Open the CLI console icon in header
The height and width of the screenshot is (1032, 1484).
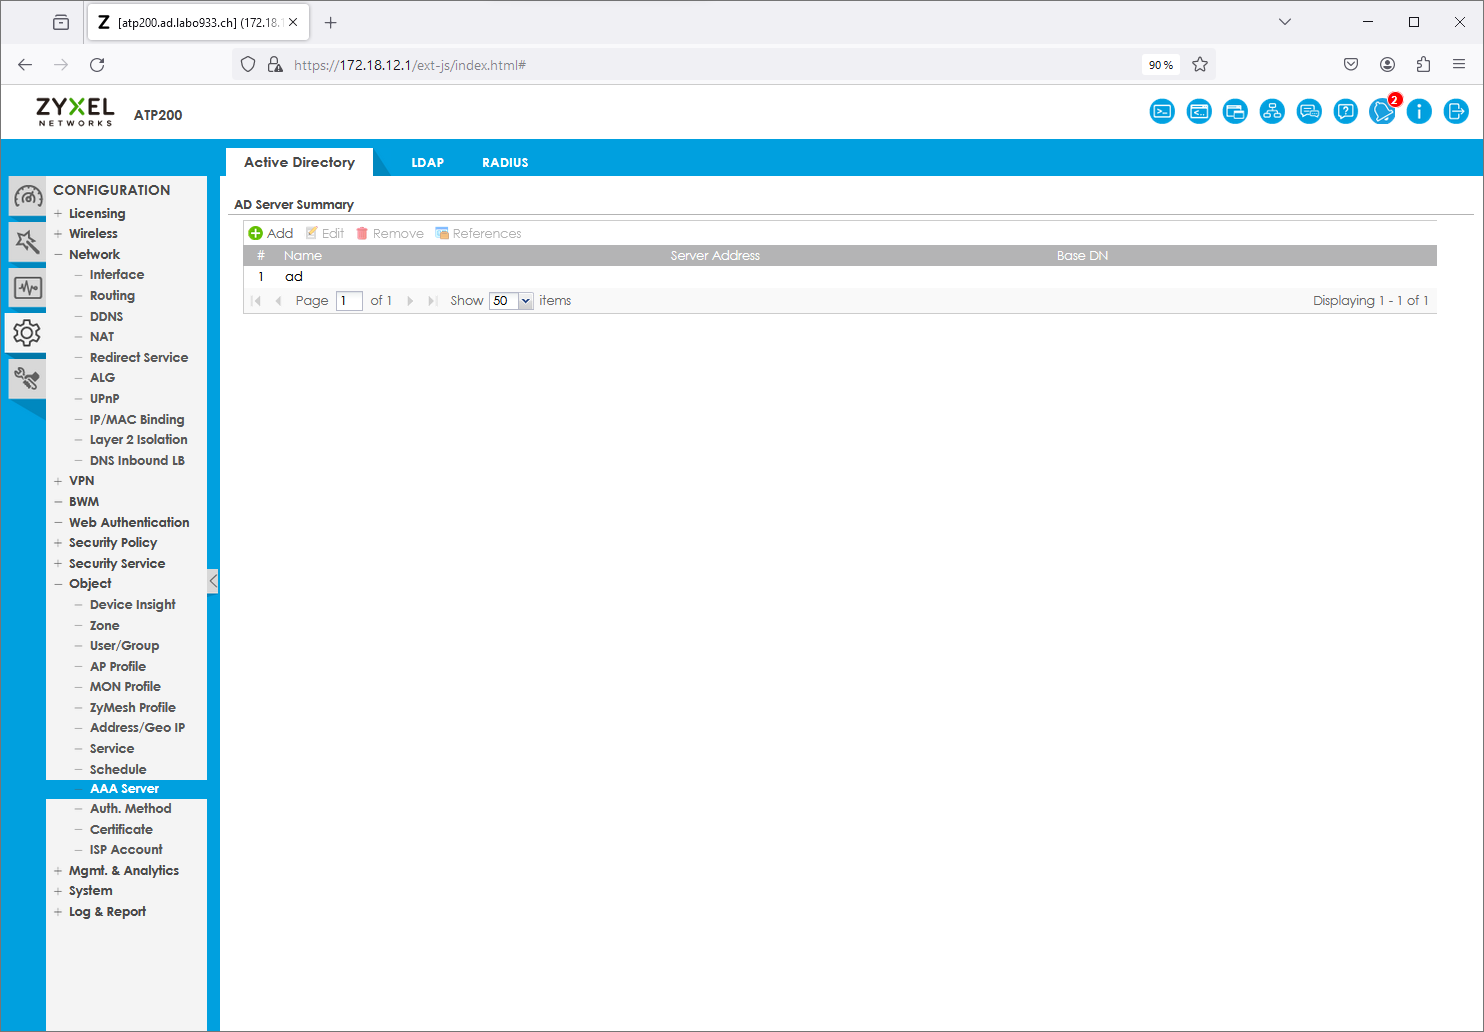tap(1162, 112)
